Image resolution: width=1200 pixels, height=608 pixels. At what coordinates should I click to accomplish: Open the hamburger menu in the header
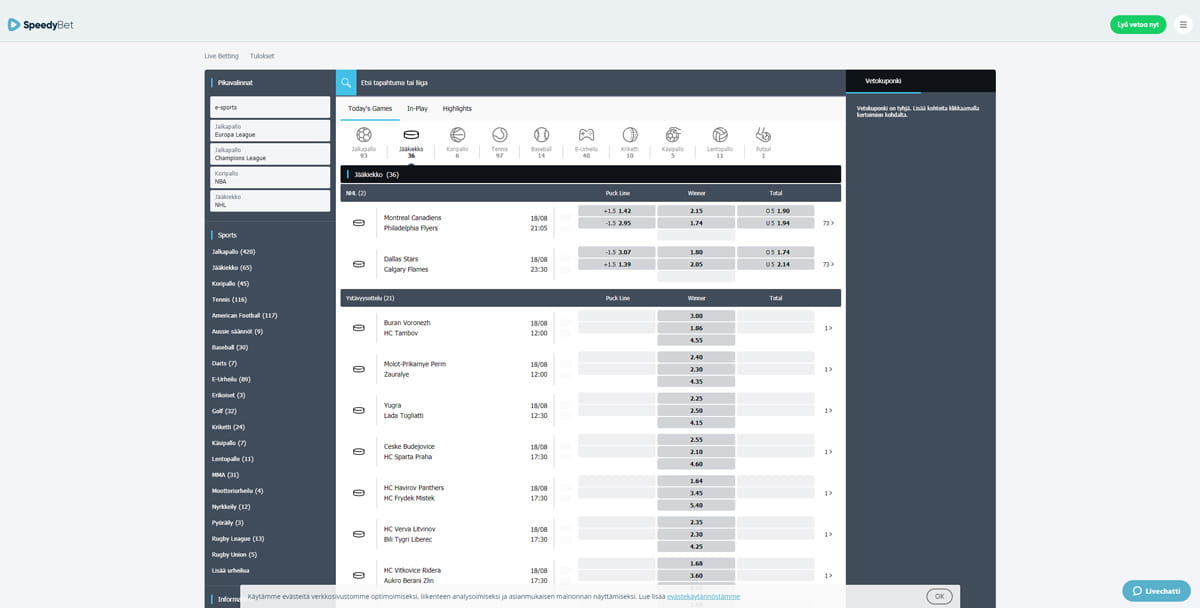[x=1183, y=24]
